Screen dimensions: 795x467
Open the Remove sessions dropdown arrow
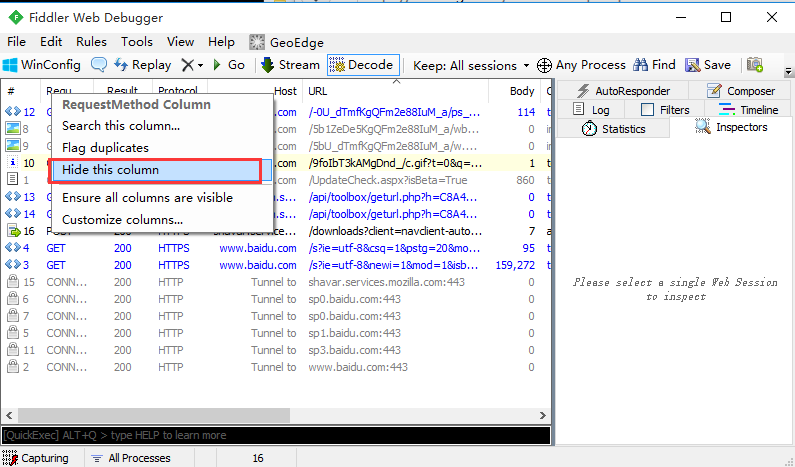[x=201, y=65]
